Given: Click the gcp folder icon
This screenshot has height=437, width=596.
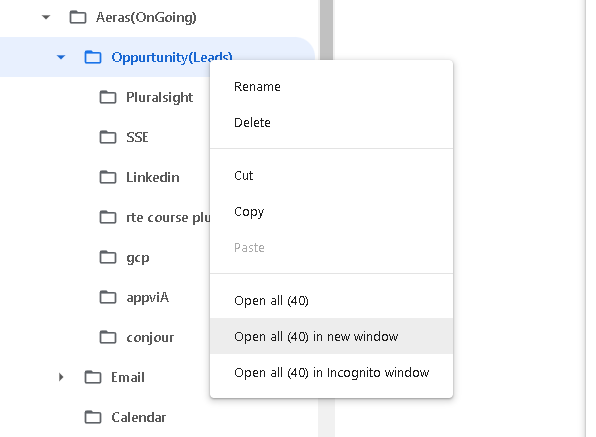Looking at the screenshot, I should 108,257.
